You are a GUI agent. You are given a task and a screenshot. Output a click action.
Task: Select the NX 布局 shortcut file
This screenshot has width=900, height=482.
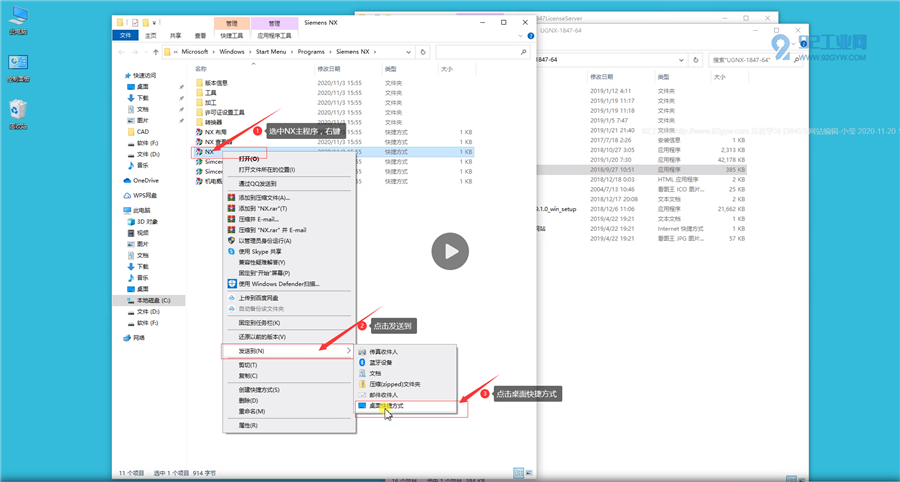point(214,132)
